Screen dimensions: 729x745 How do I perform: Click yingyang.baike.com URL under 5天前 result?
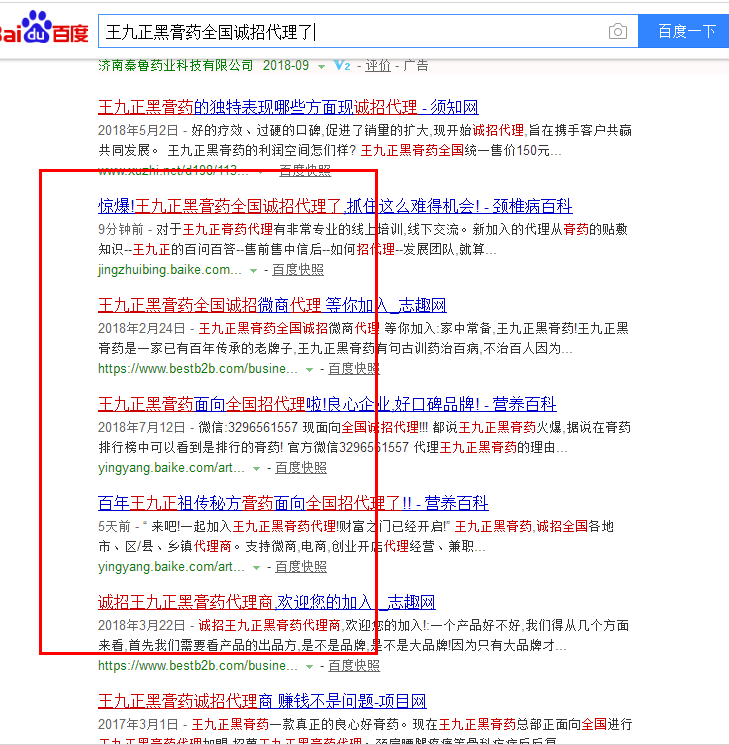(x=171, y=567)
